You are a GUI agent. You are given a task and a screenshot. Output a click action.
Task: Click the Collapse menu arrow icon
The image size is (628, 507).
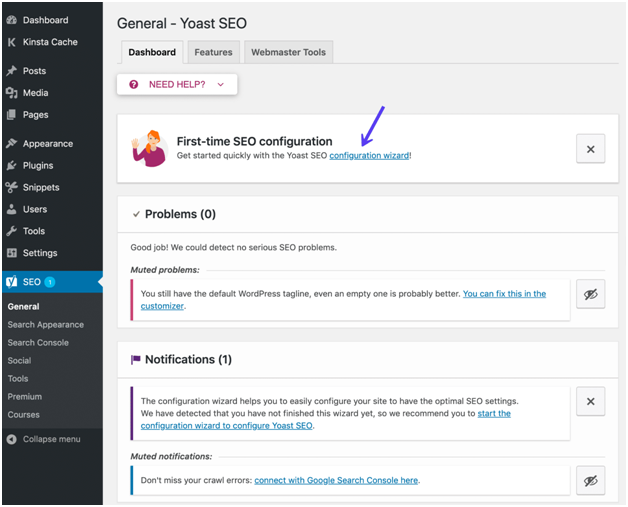(12, 439)
